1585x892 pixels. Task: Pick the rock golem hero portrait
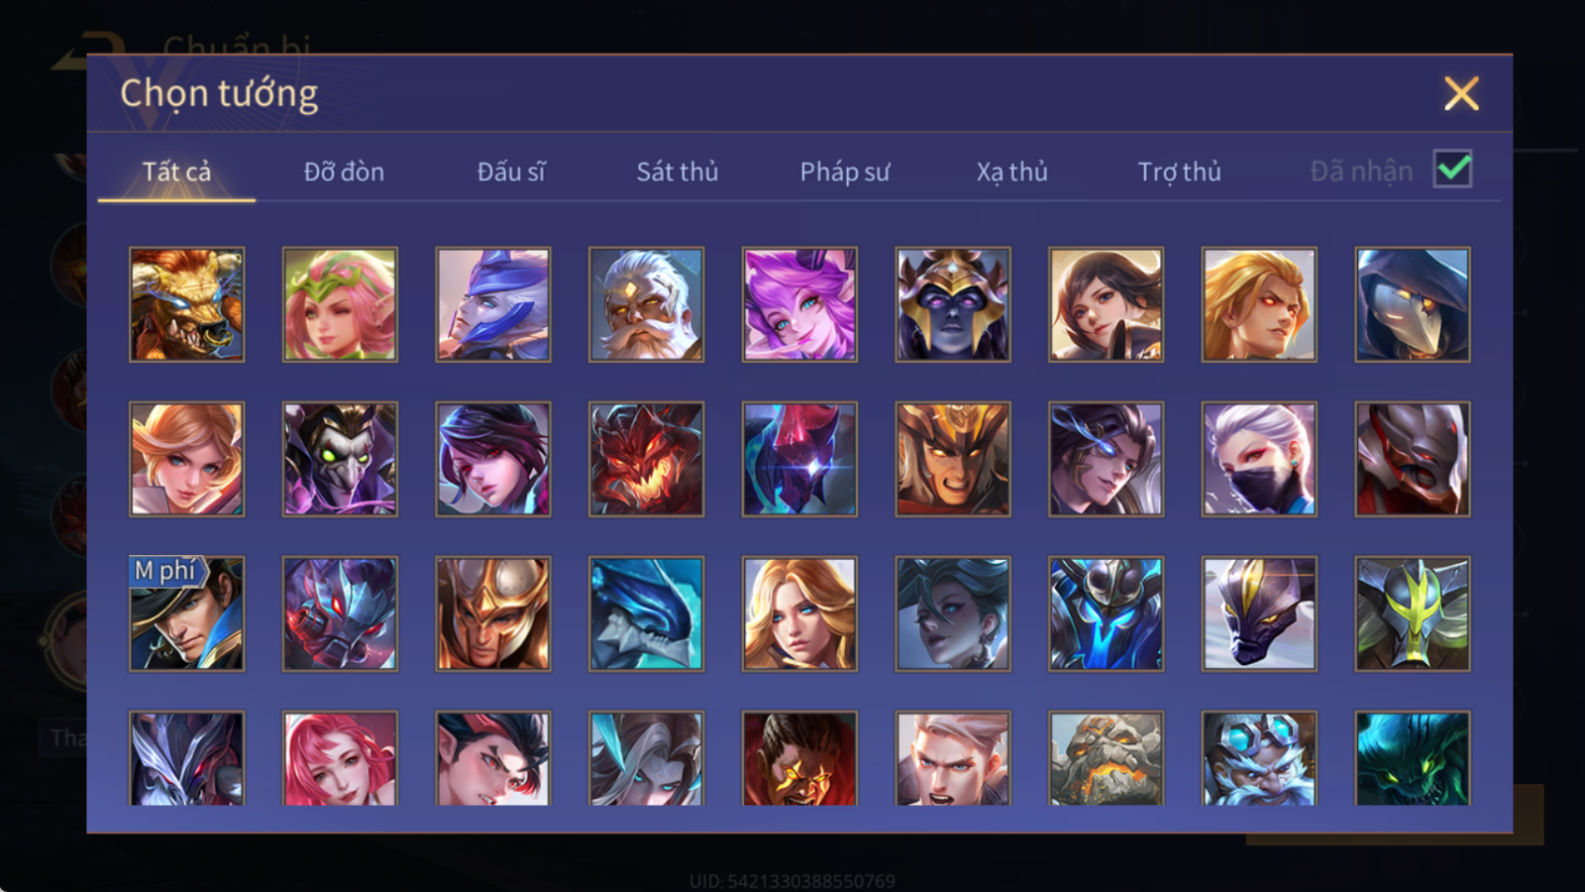click(1106, 758)
